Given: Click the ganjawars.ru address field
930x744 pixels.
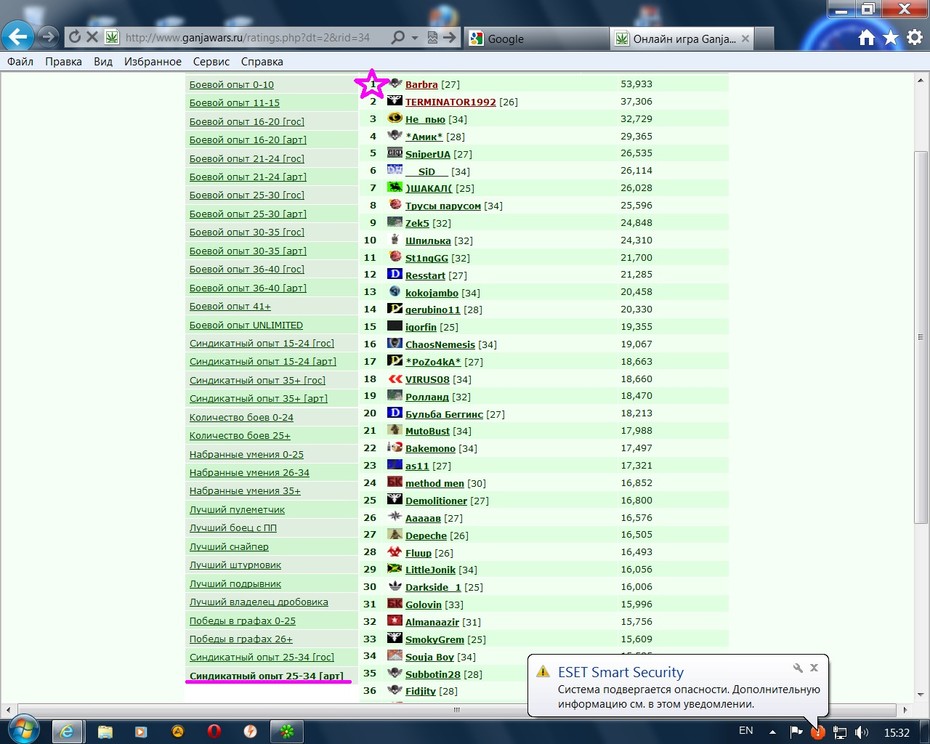Looking at the screenshot, I should pos(247,37).
